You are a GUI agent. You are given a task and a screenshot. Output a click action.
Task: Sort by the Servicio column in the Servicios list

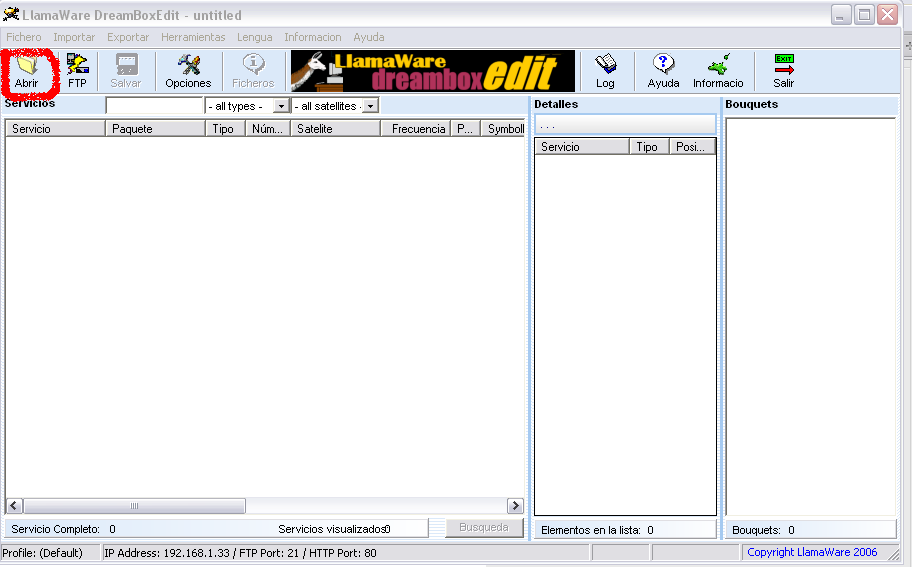56,129
